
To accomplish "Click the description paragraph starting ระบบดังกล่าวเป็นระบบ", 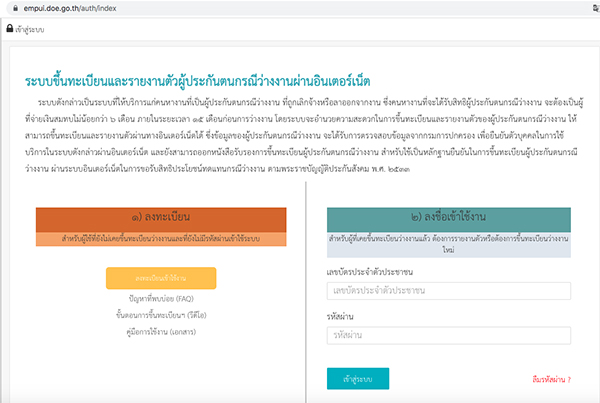I will tap(304, 135).
